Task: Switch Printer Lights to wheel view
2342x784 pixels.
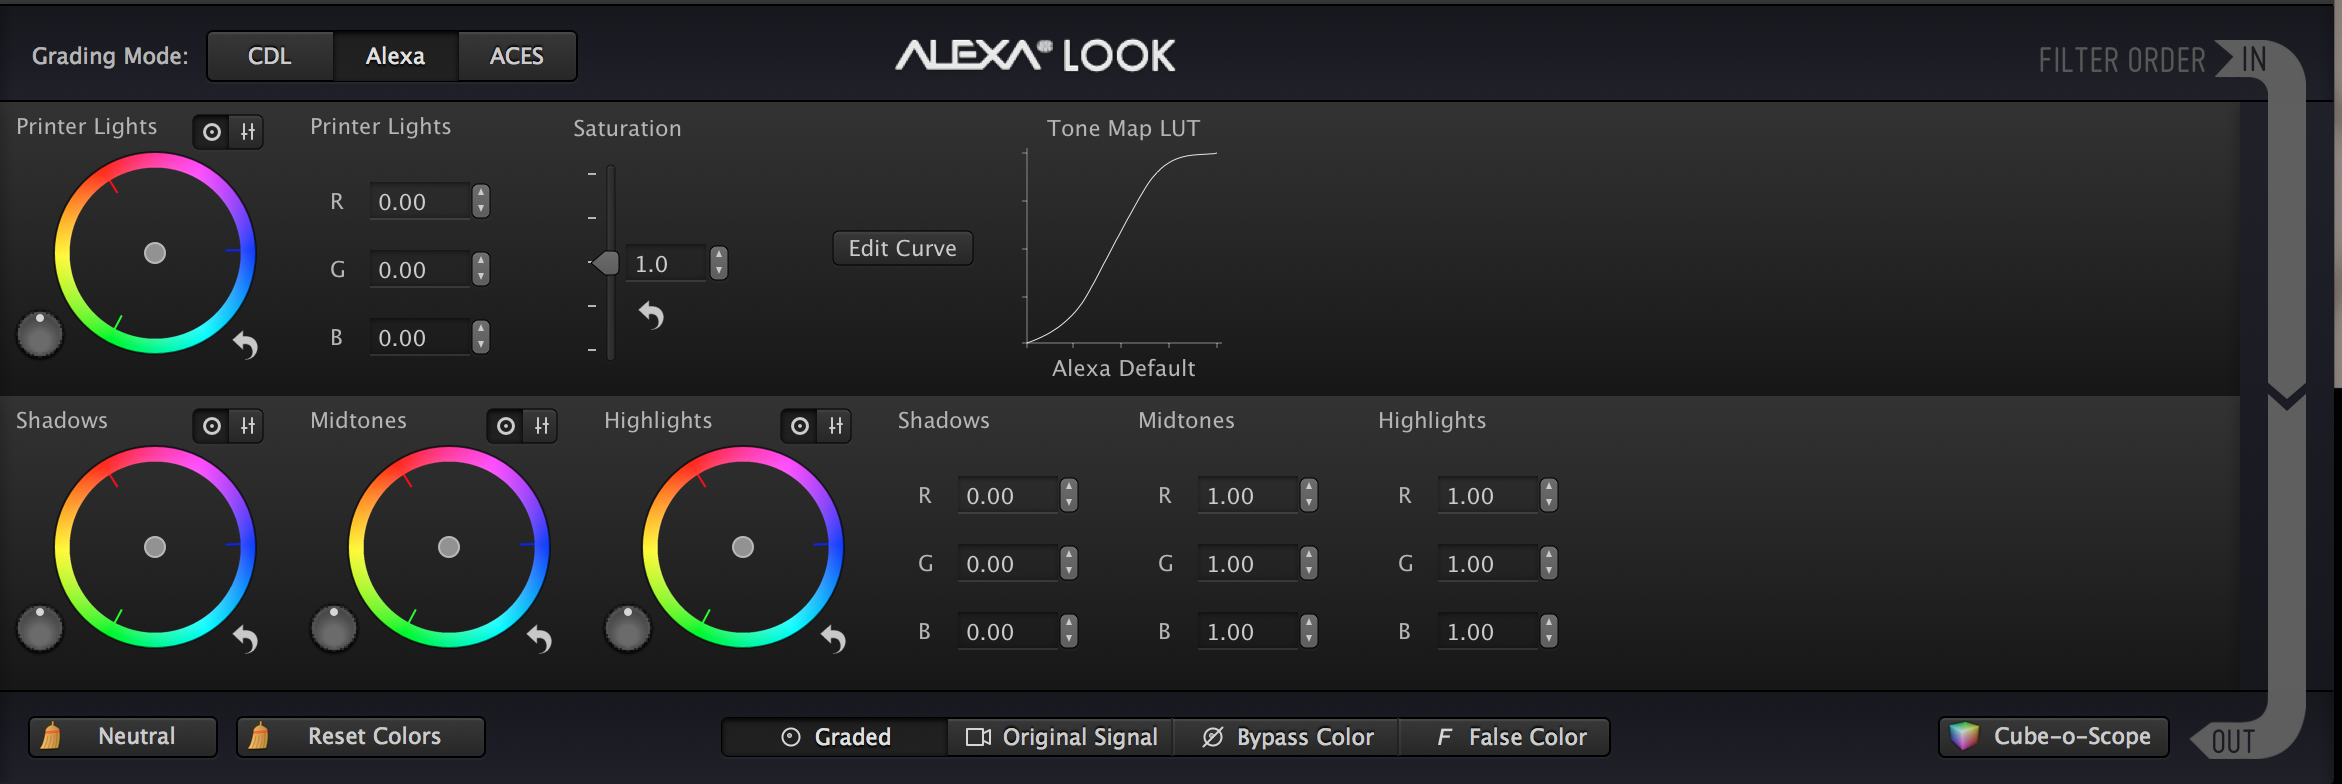Action: pos(212,132)
